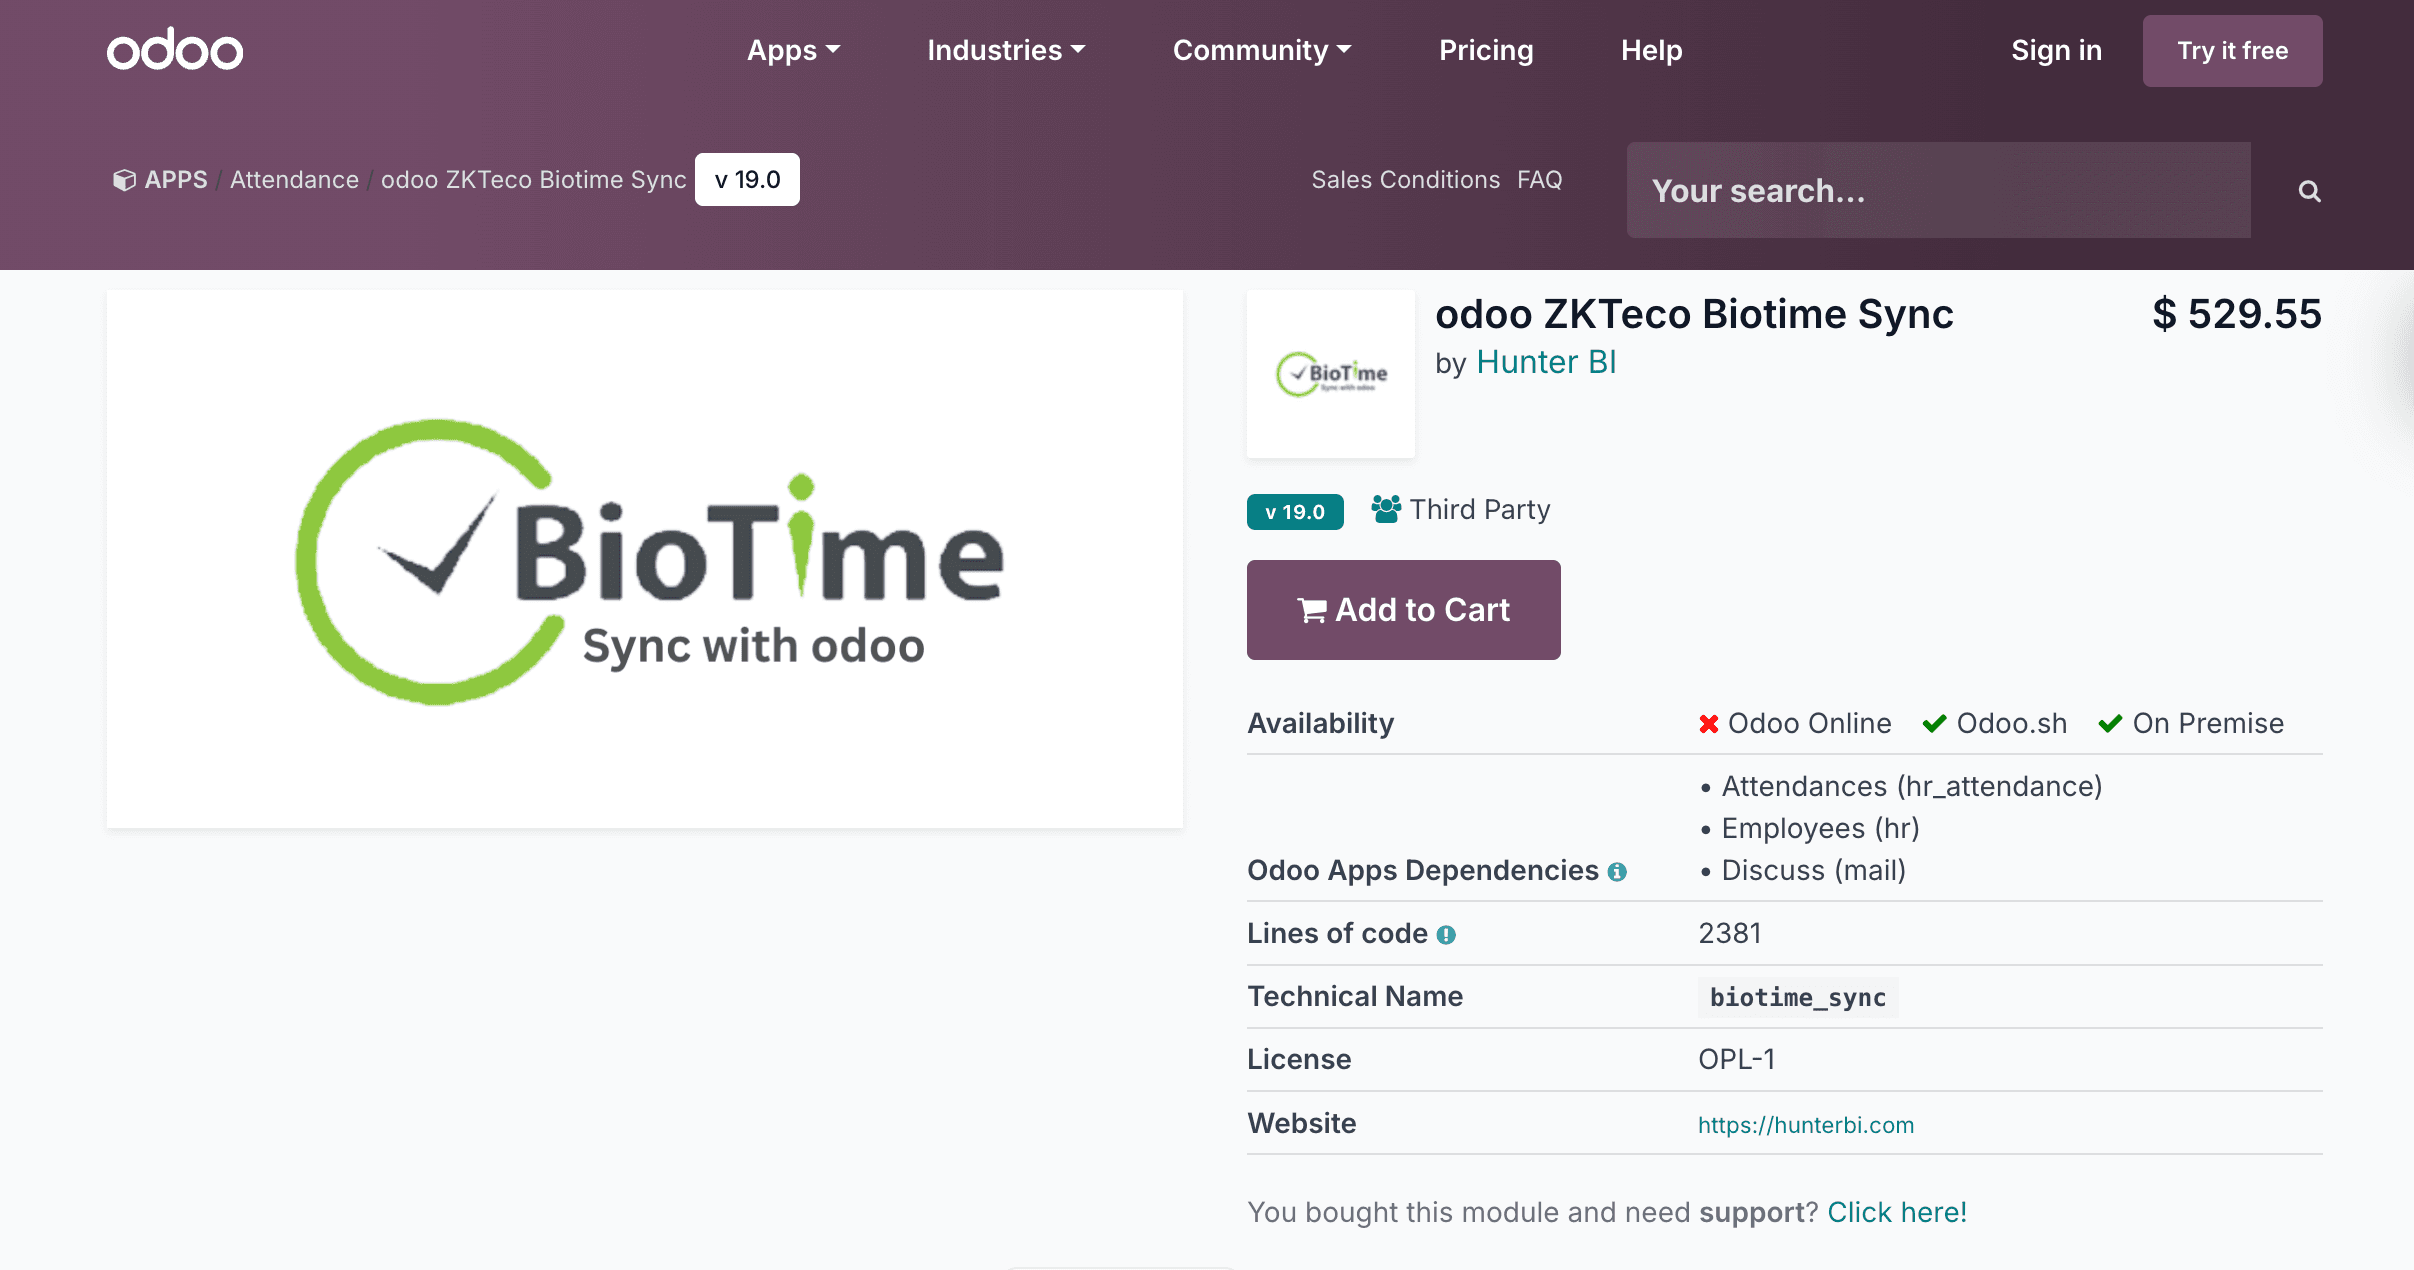
Task: Open the FAQ link
Action: (1539, 180)
